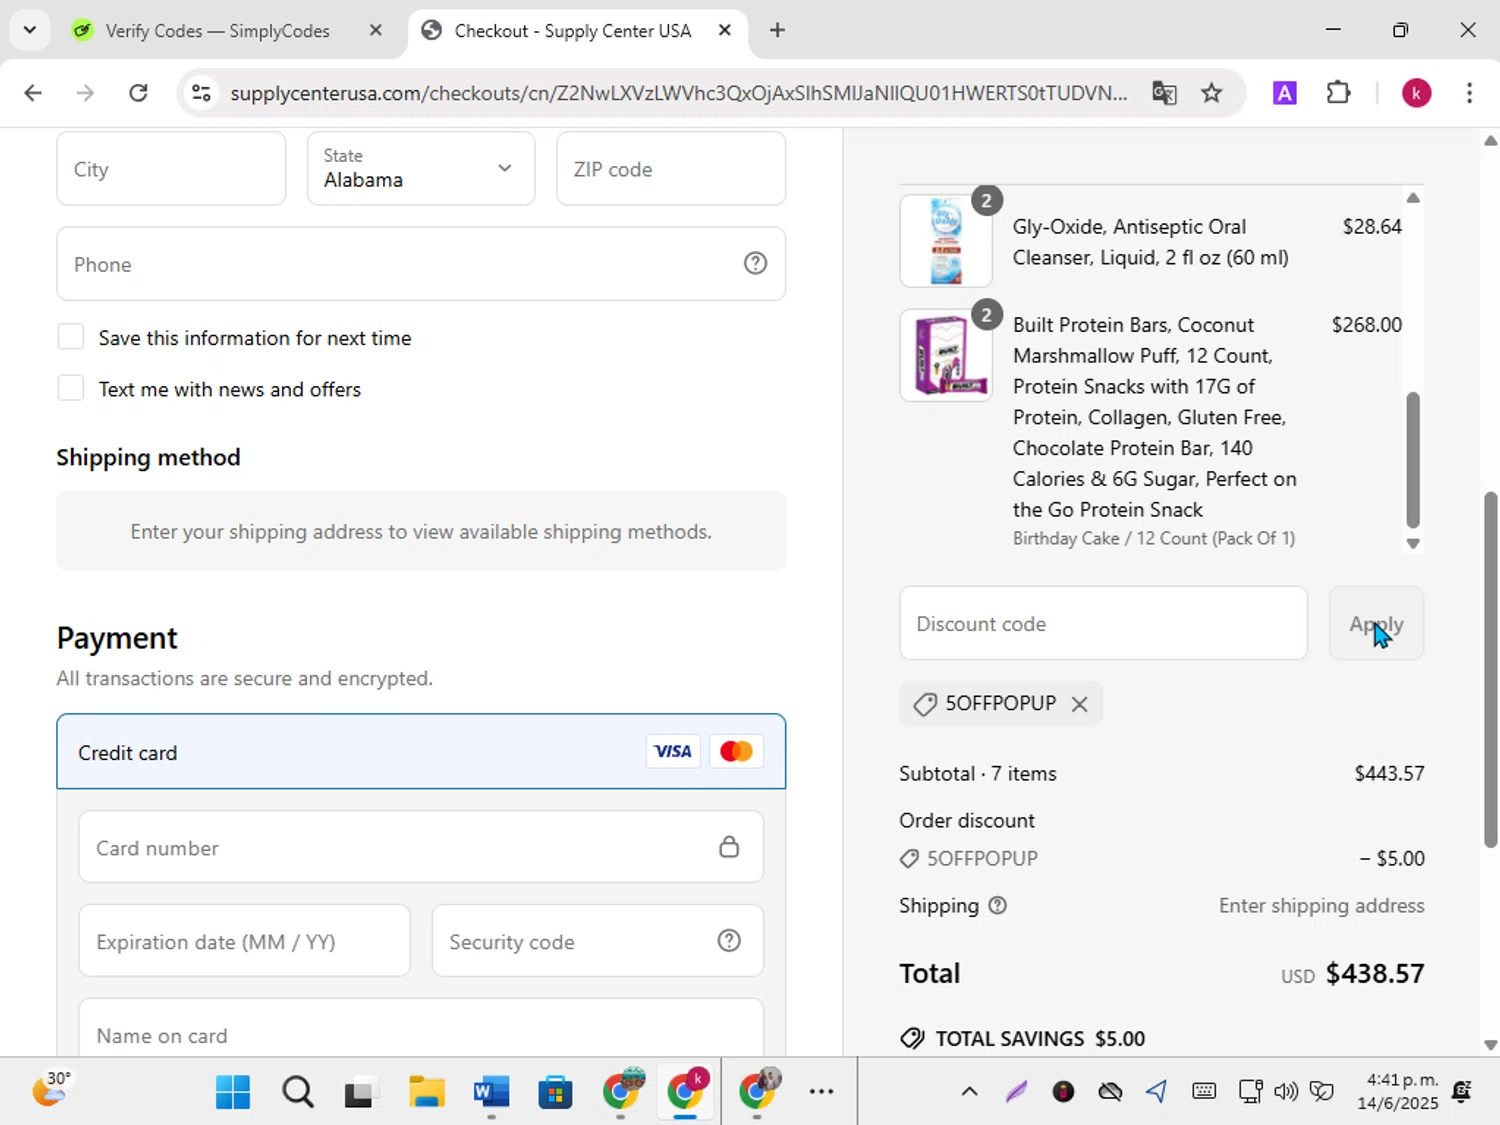Open a new browser tab
The height and width of the screenshot is (1125, 1500).
tap(777, 30)
